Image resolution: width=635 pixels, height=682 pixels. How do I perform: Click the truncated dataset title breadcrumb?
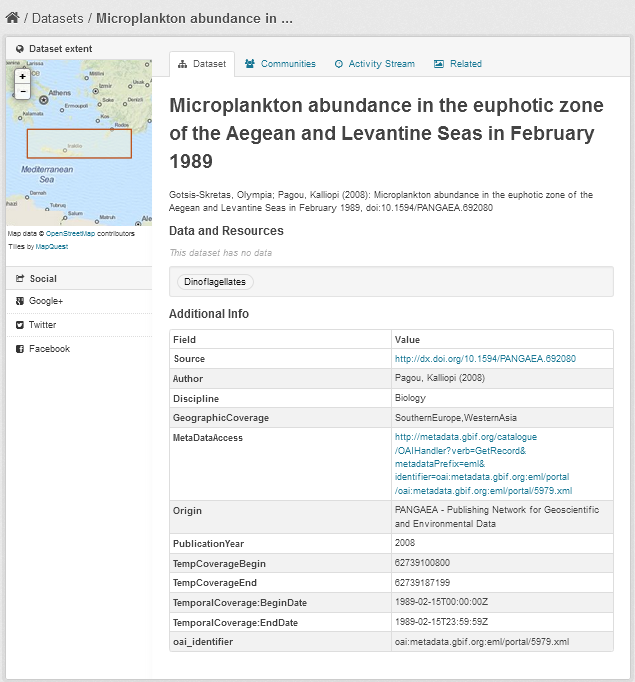point(194,18)
